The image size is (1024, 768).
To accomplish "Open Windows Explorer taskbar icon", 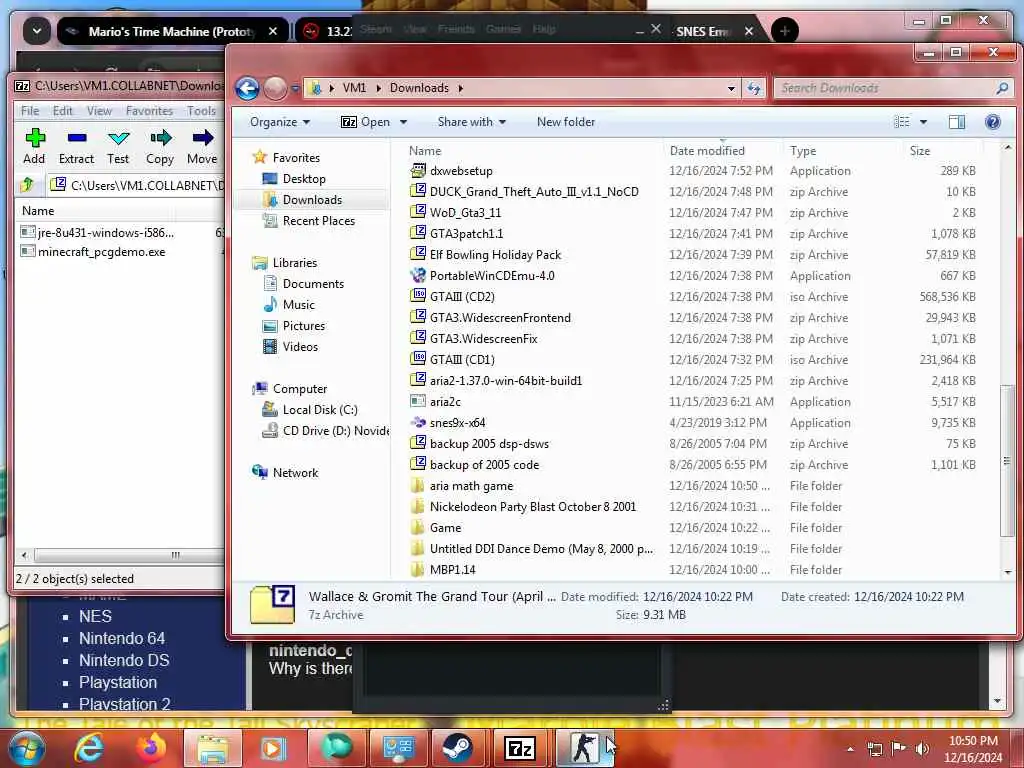I will tap(213, 748).
